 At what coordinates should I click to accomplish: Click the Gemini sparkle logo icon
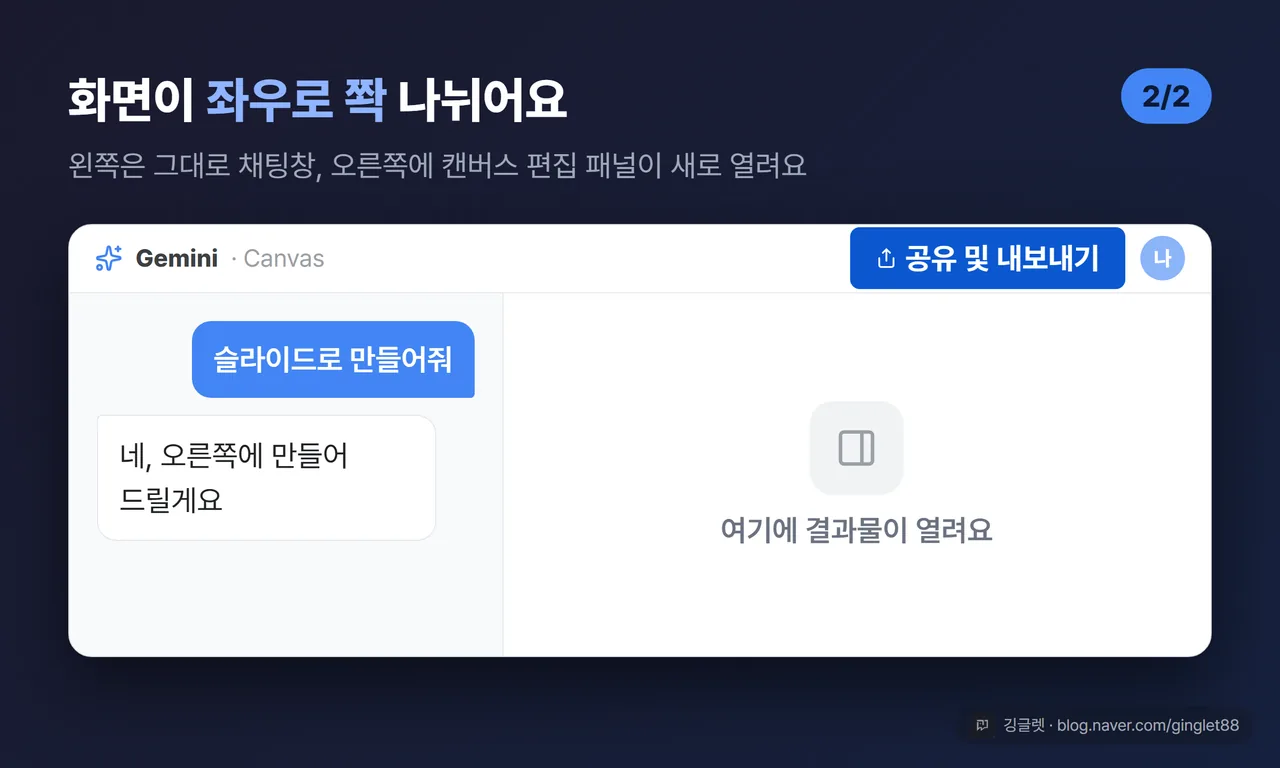click(108, 258)
